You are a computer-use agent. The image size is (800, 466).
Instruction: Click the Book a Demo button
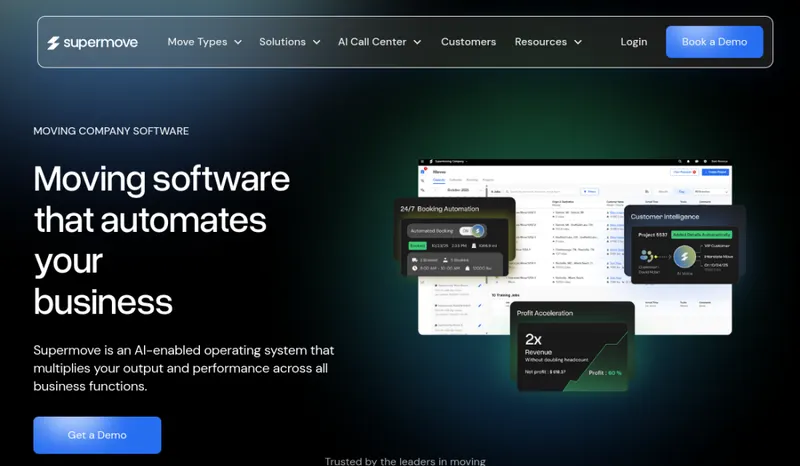pyautogui.click(x=714, y=42)
